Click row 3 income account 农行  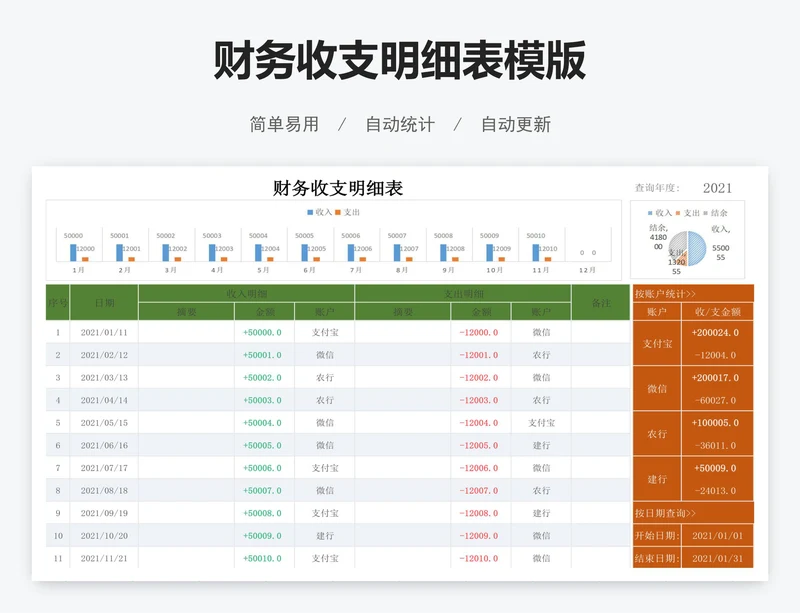(x=325, y=378)
